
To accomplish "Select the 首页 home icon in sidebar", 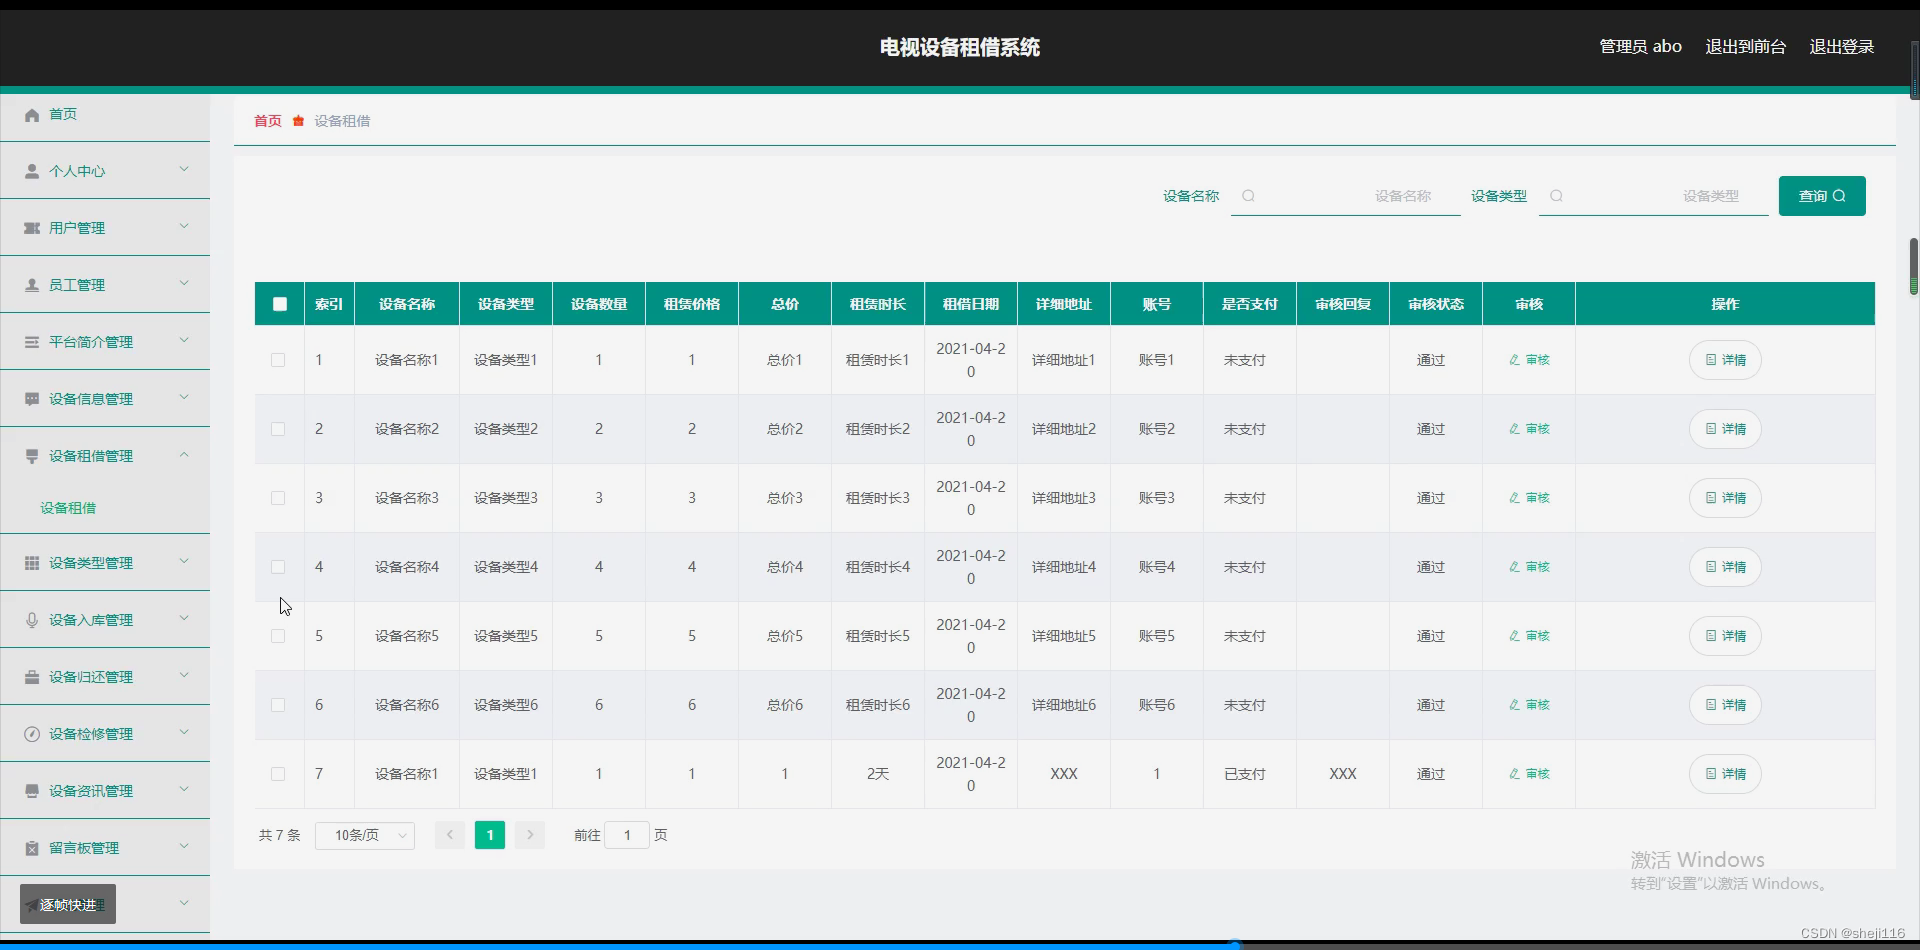I will pyautogui.click(x=31, y=115).
